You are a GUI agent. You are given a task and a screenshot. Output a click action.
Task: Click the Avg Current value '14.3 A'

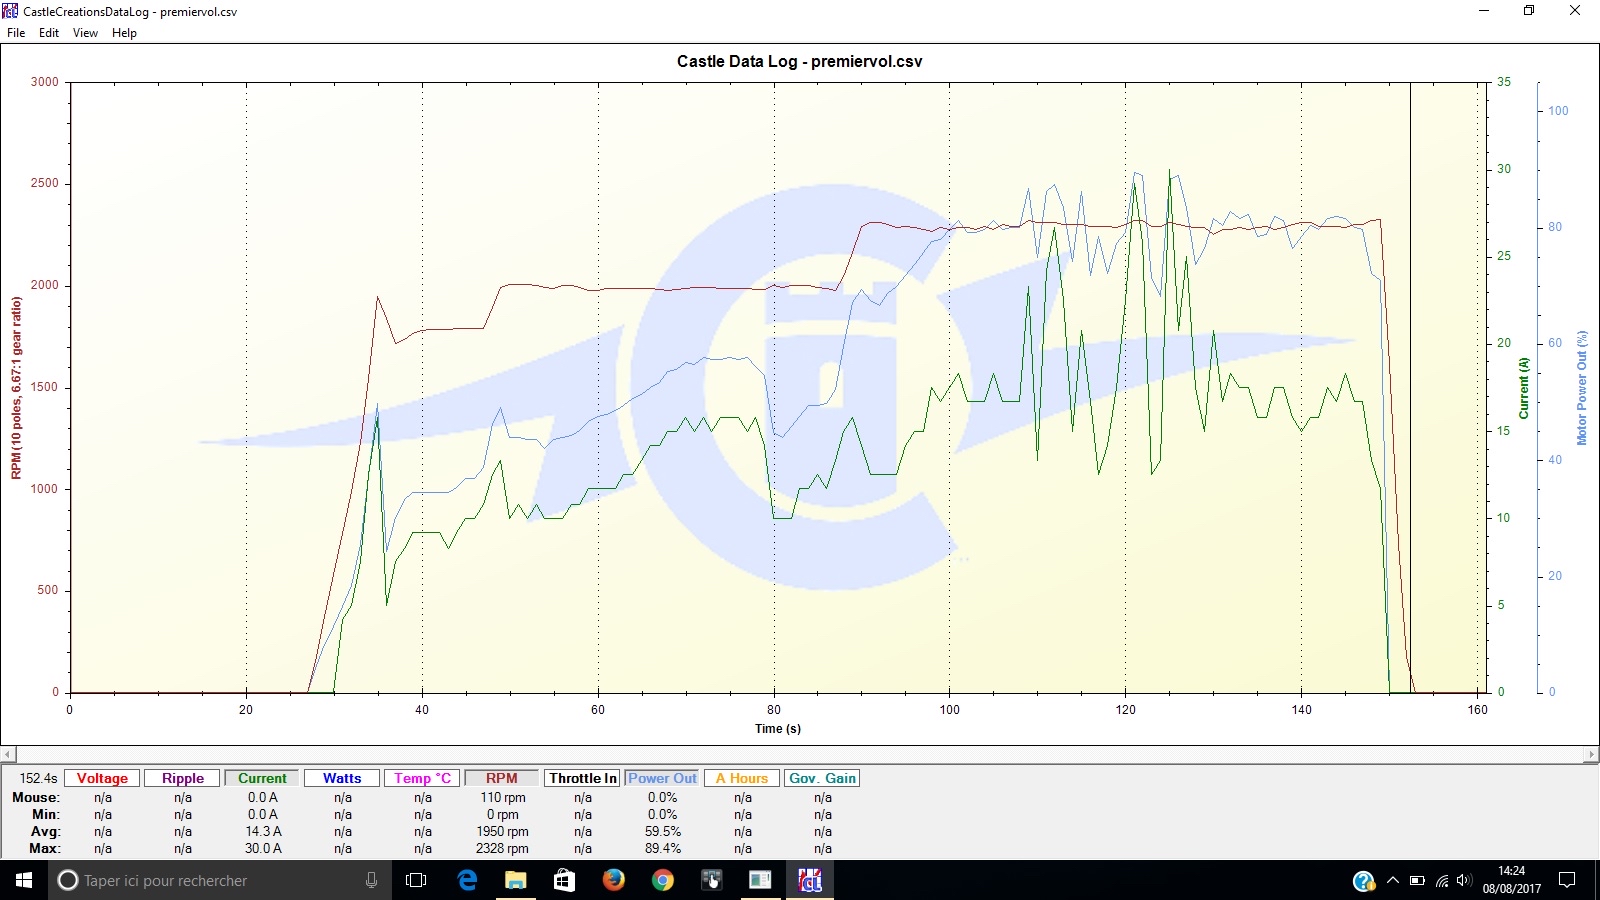263,831
